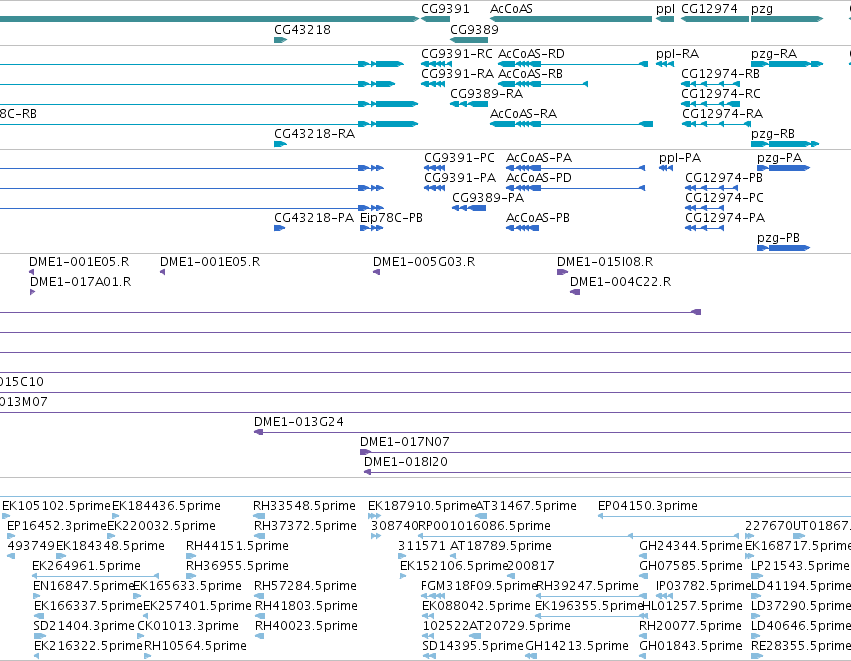Select protein ppl-PA

666,168
